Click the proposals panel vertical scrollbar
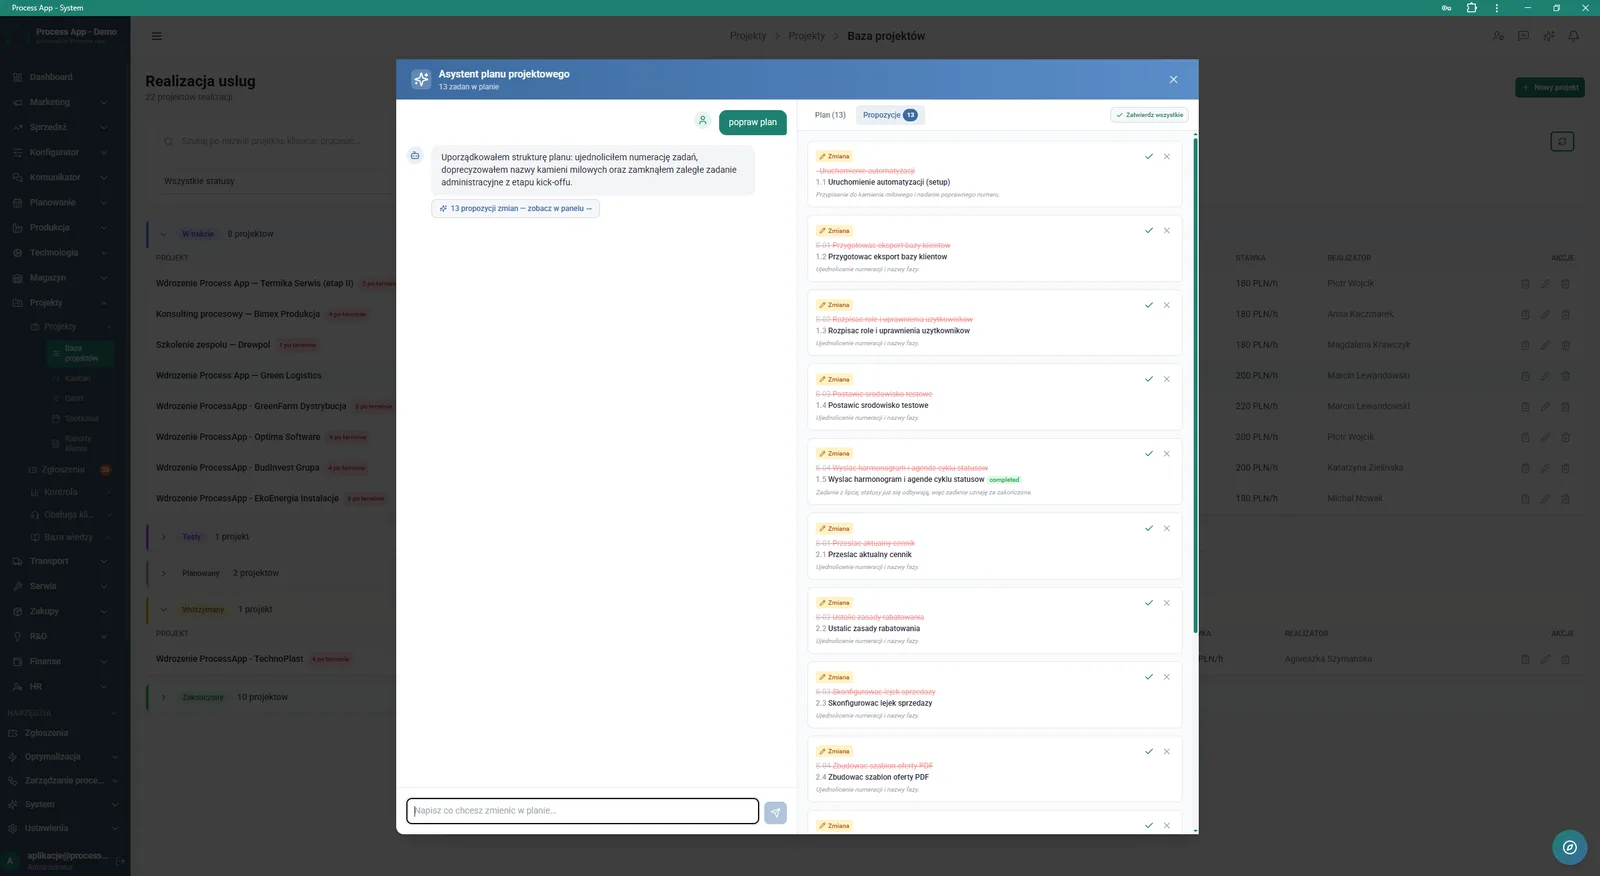The width and height of the screenshot is (1600, 876). 1195,385
